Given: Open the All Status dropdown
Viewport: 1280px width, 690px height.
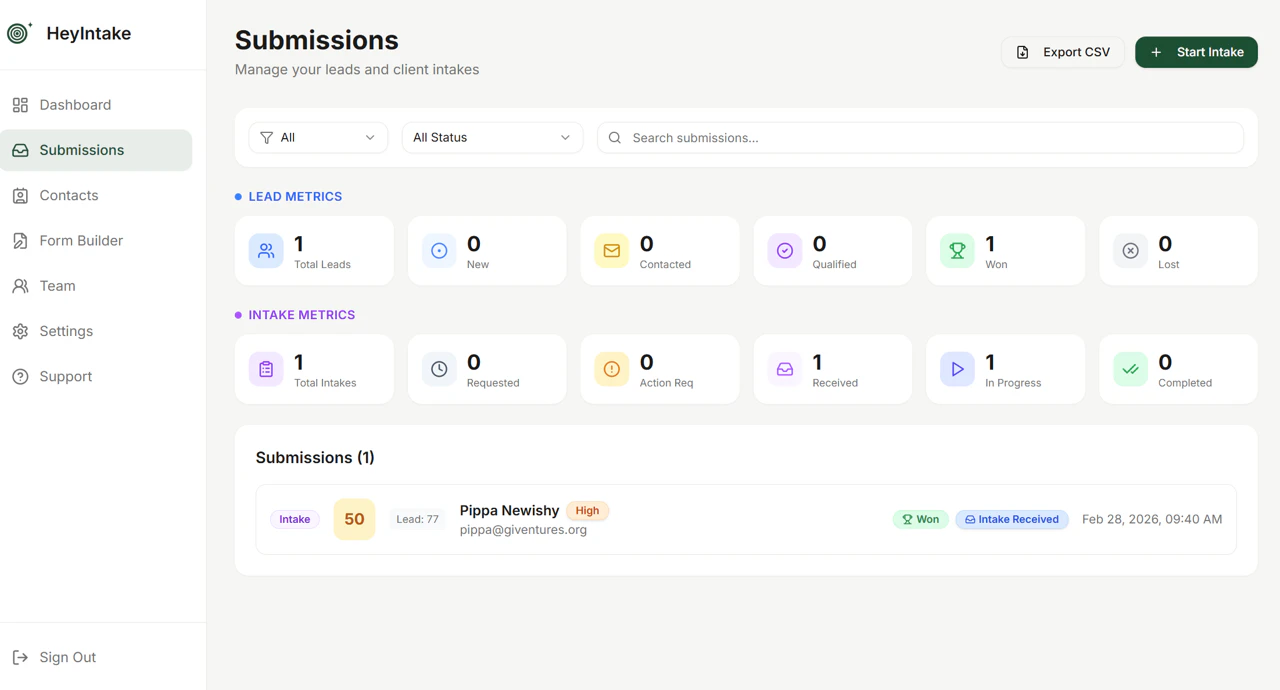Looking at the screenshot, I should click(x=492, y=138).
